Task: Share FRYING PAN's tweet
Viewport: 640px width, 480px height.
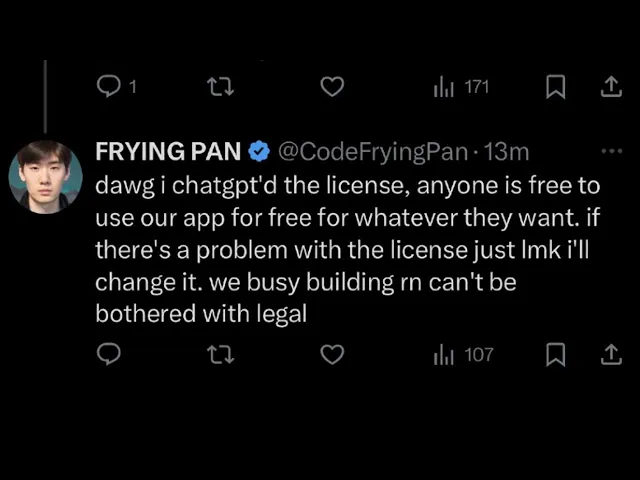Action: coord(610,355)
